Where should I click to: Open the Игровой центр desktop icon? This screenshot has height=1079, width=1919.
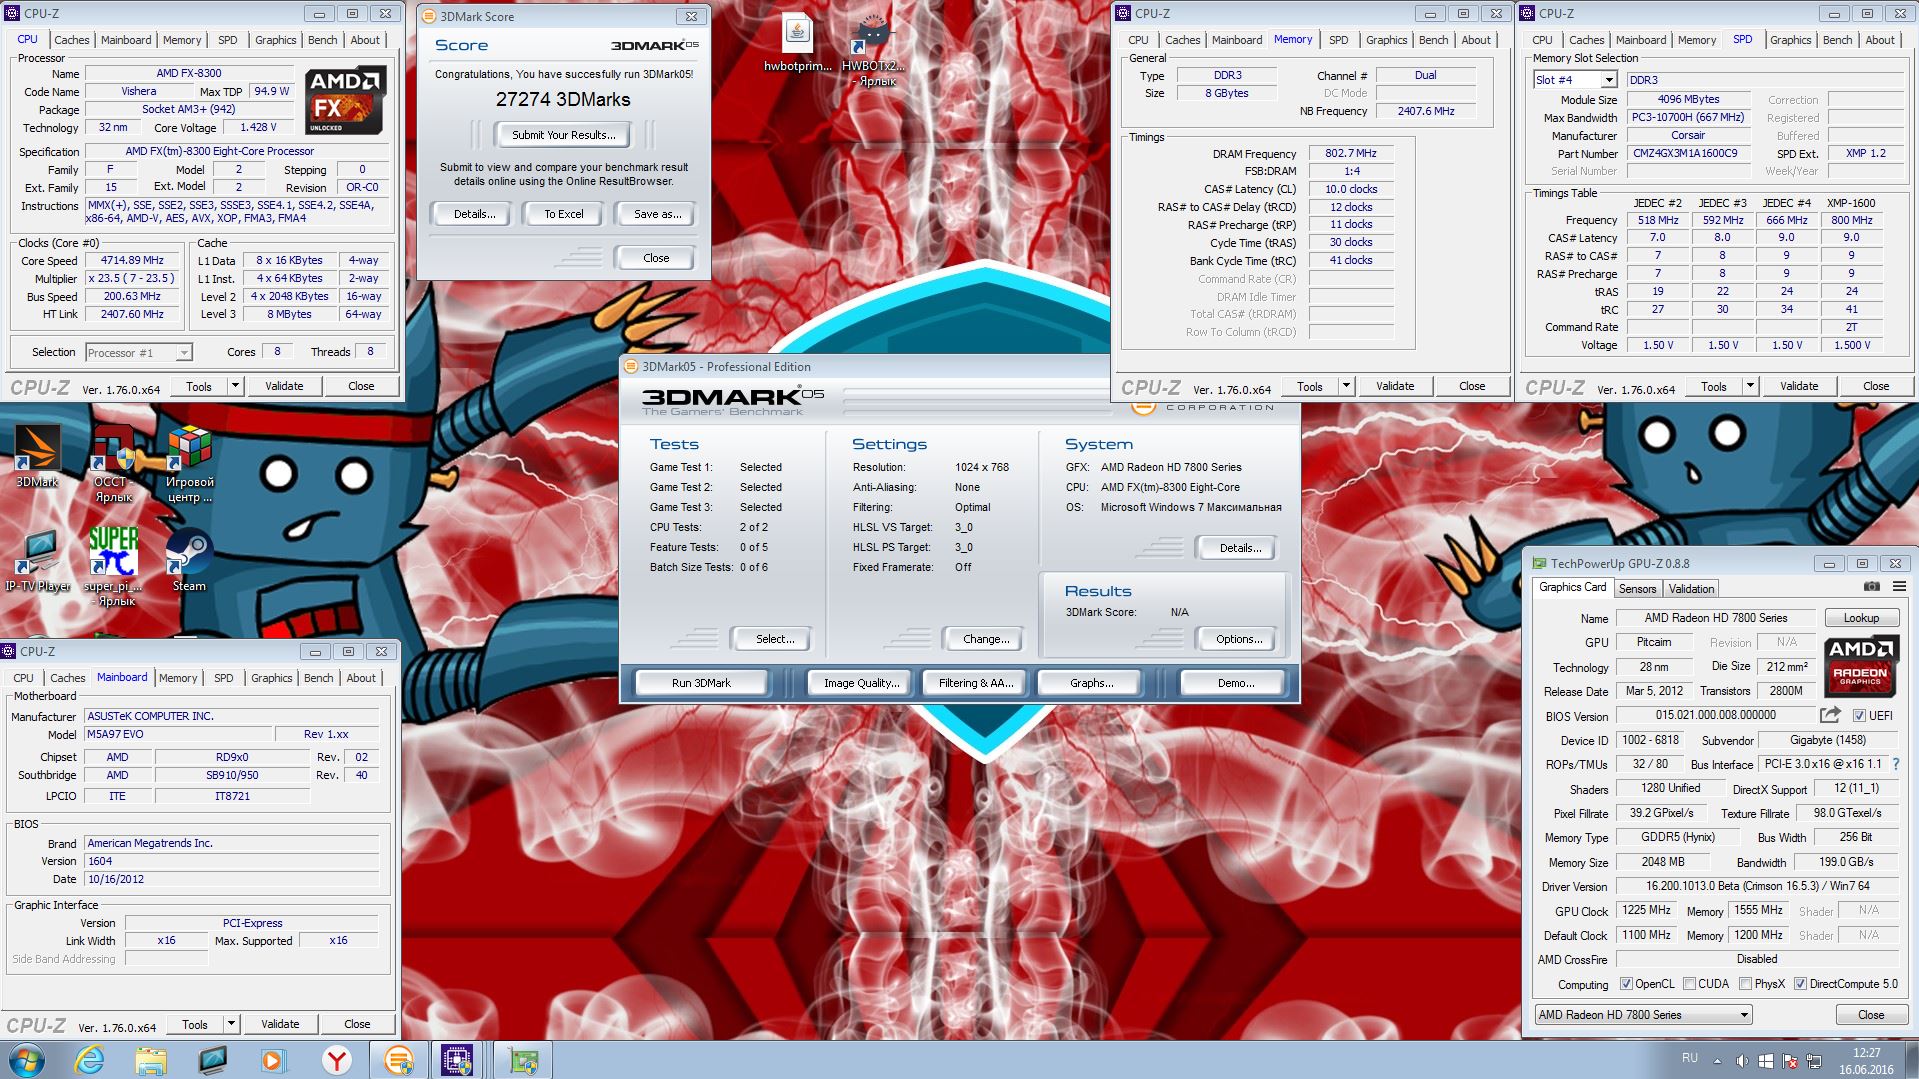(189, 462)
